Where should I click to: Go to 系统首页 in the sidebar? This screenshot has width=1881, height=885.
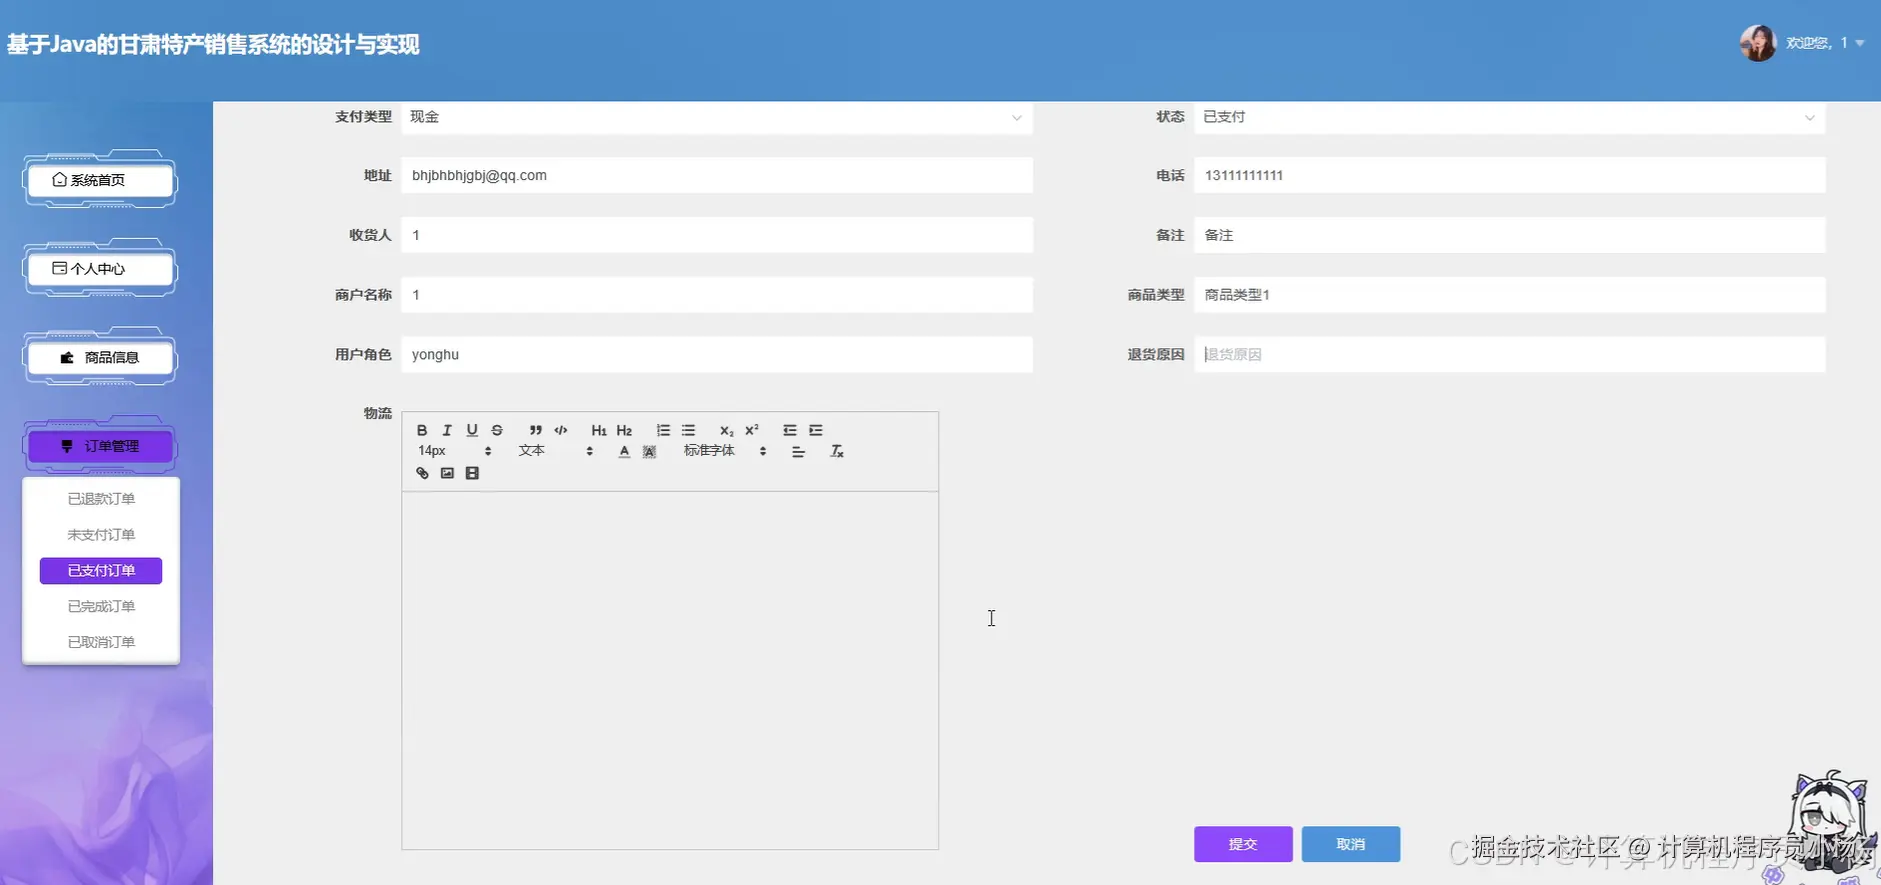tap(100, 180)
